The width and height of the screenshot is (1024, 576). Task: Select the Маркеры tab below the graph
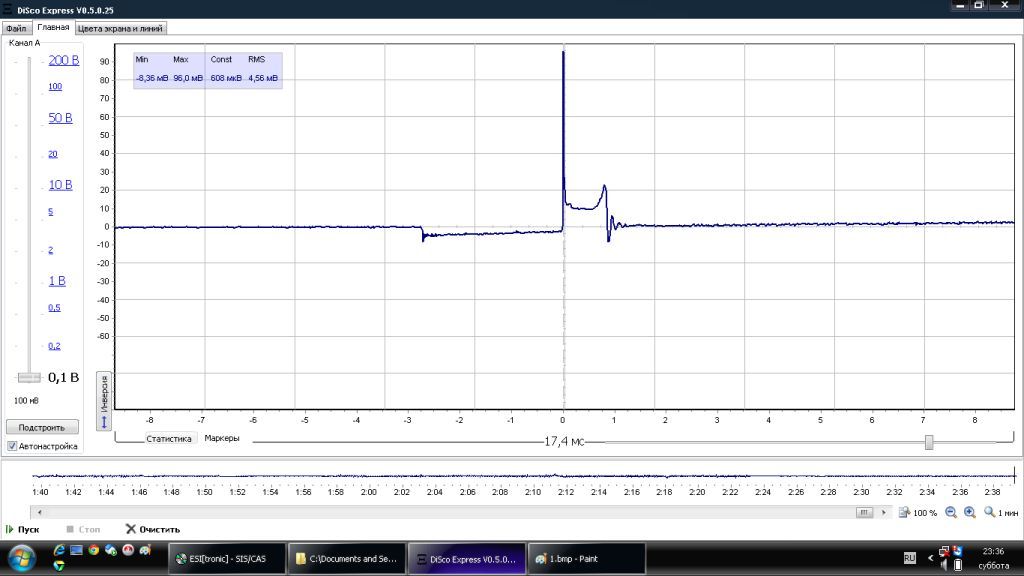222,438
